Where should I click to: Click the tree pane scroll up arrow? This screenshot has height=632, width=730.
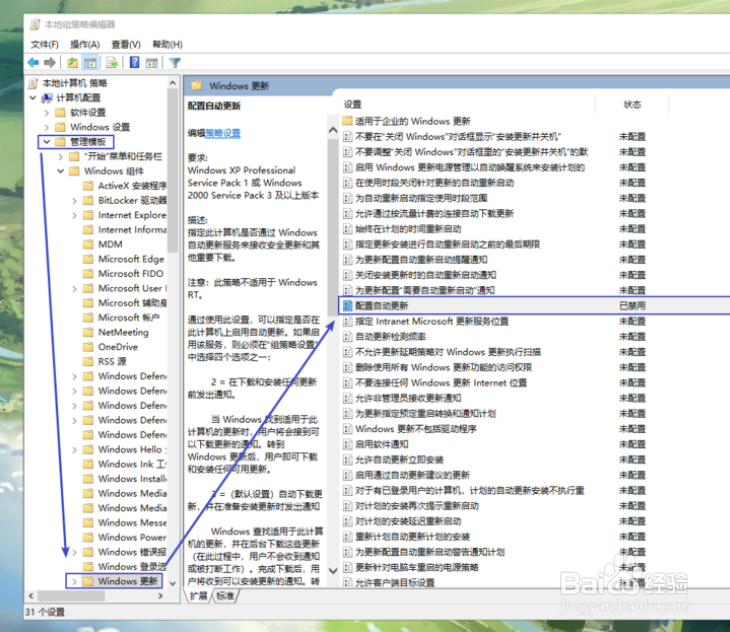coord(173,83)
